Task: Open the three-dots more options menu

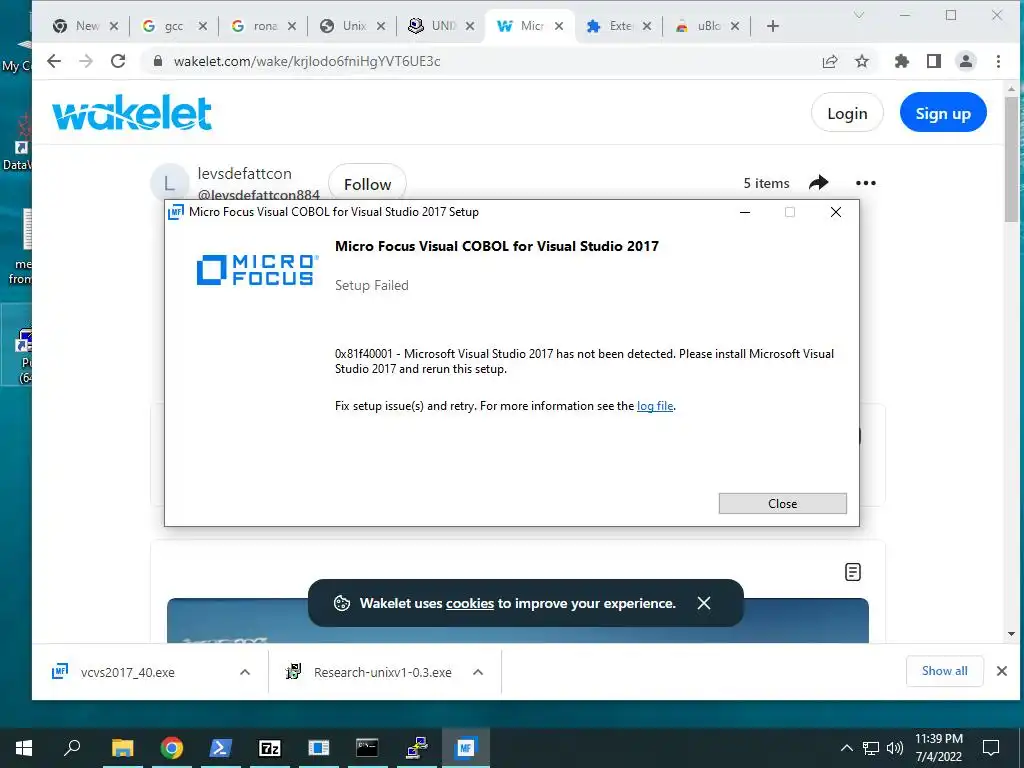Action: coord(865,183)
